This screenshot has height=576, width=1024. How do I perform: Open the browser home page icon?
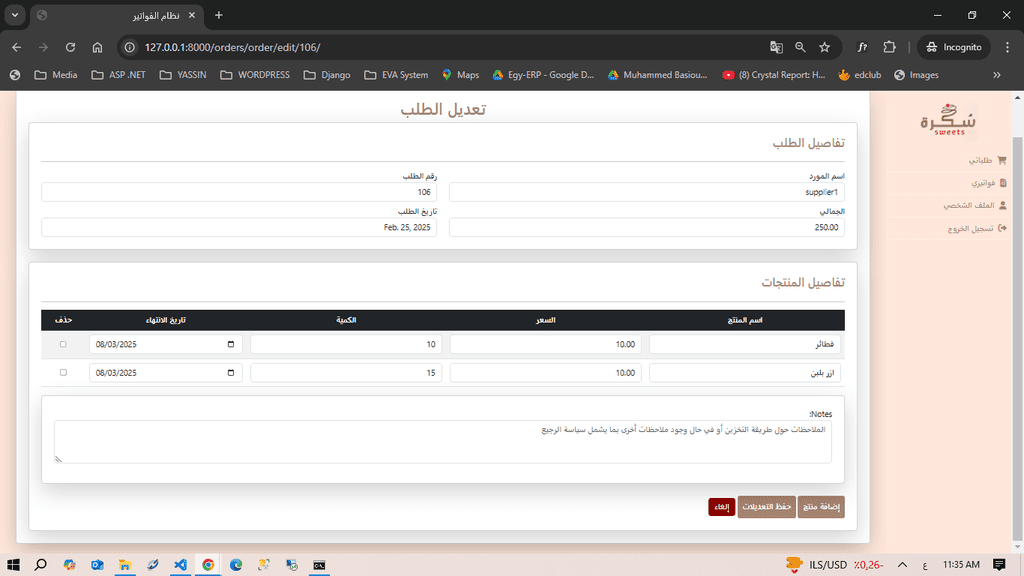coord(97,47)
